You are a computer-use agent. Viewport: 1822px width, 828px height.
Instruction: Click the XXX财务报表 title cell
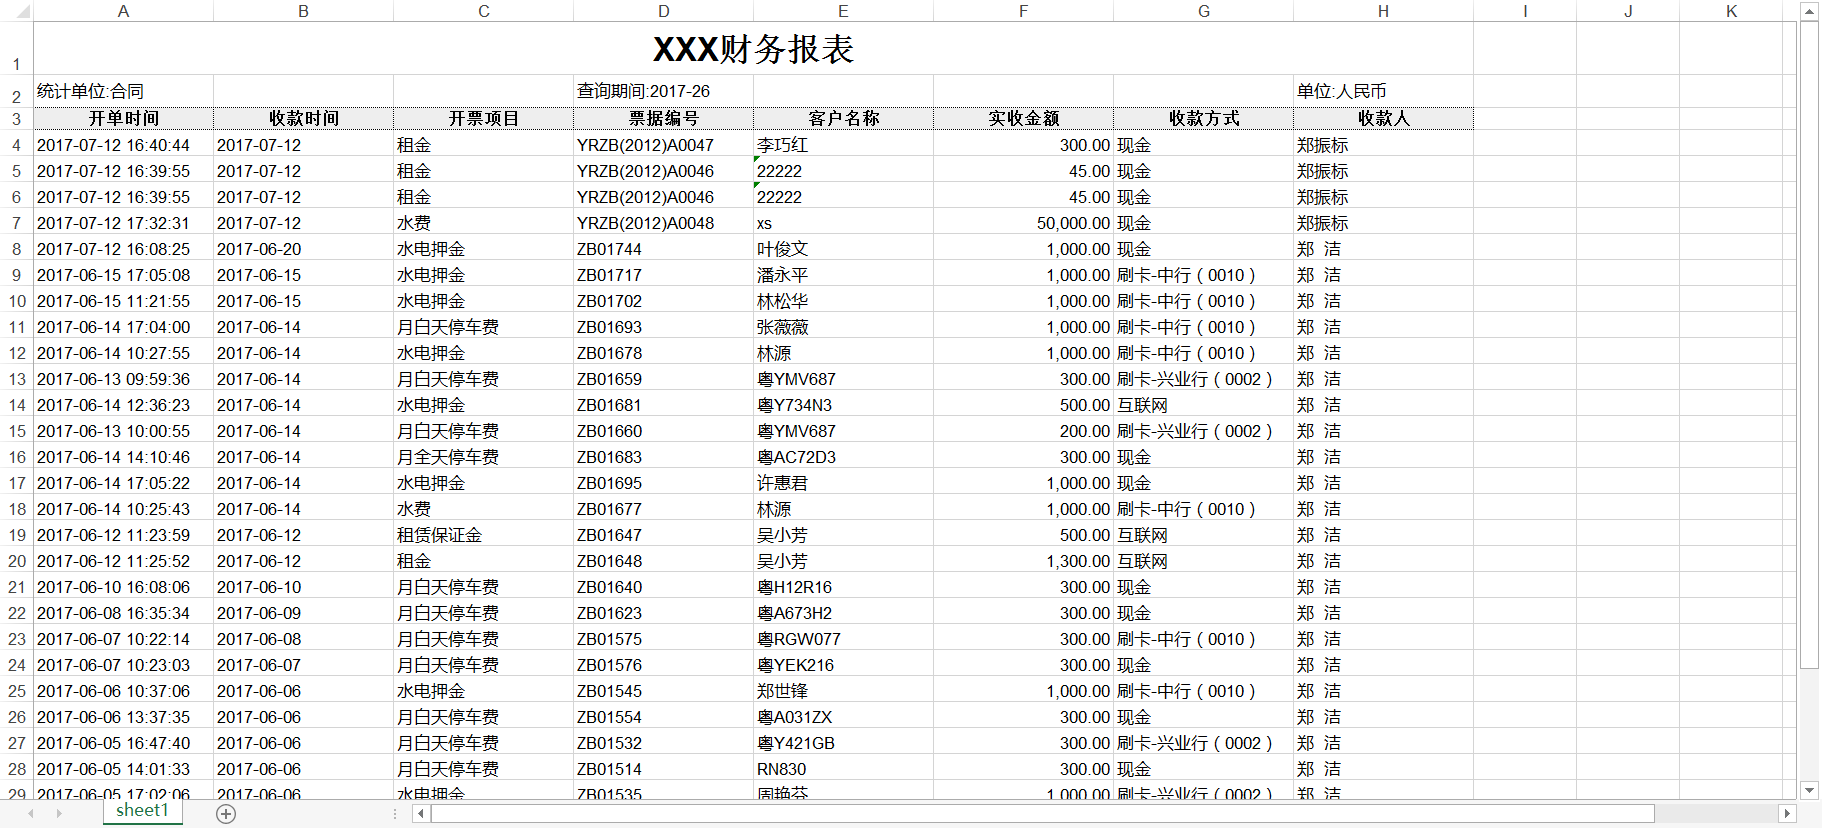(753, 49)
